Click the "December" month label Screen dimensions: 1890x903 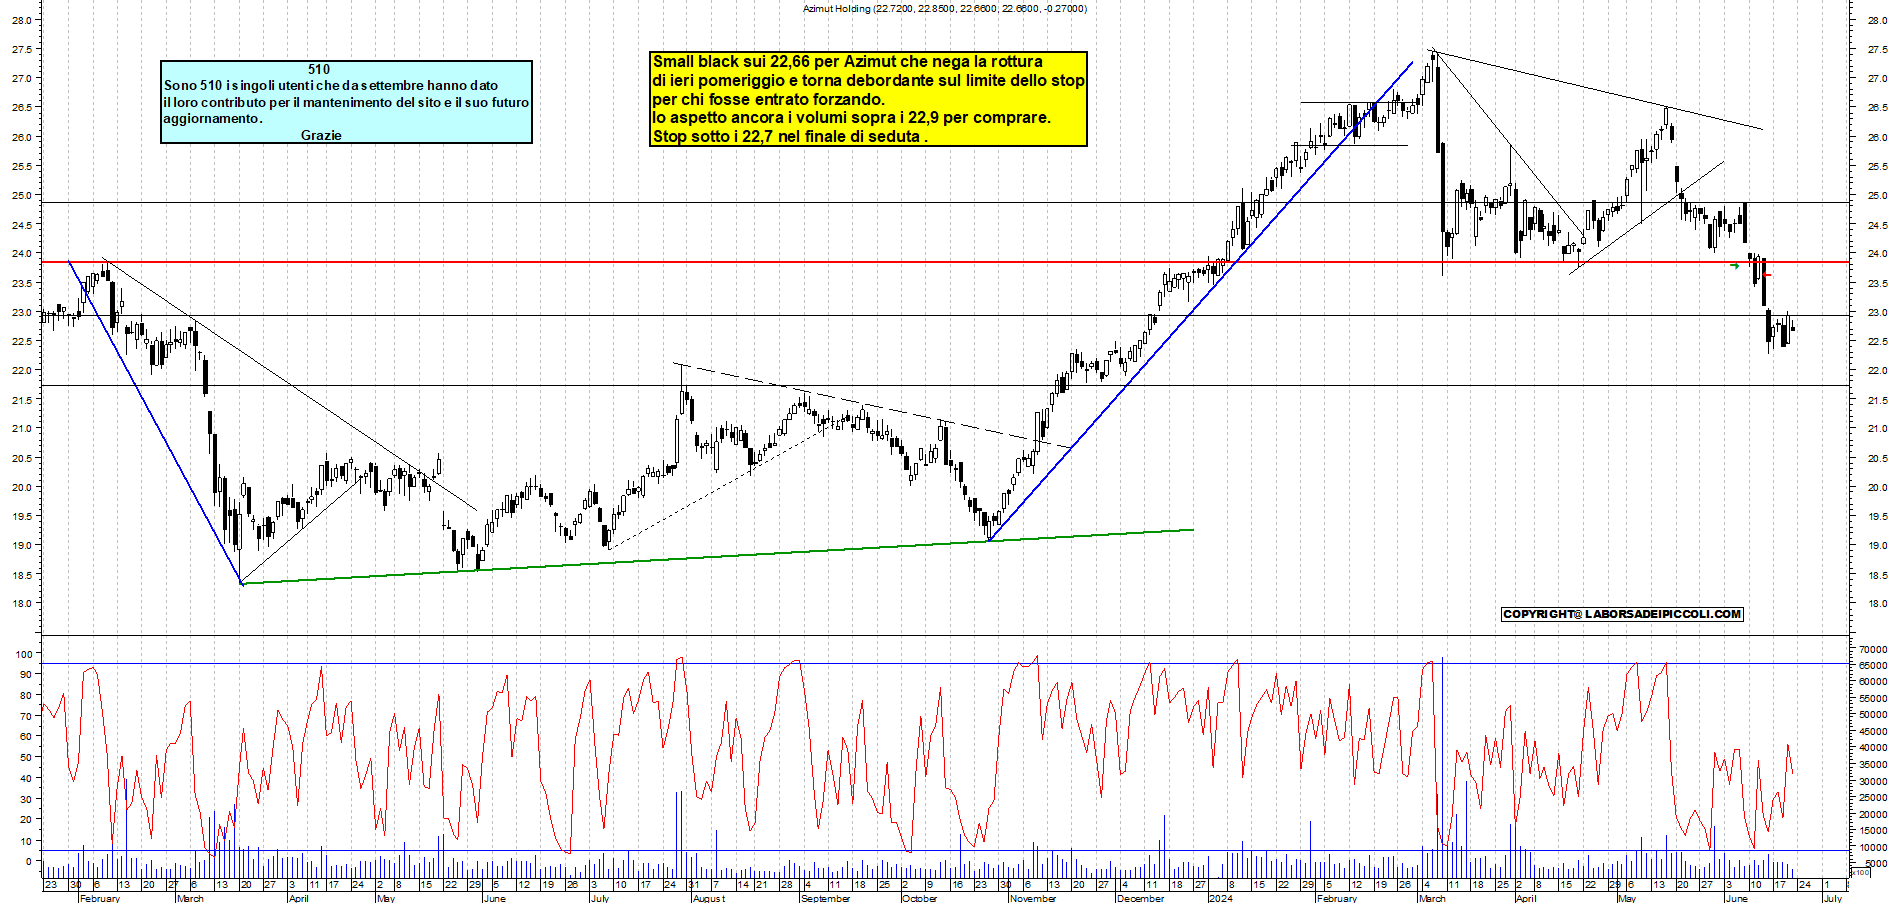(x=1140, y=898)
